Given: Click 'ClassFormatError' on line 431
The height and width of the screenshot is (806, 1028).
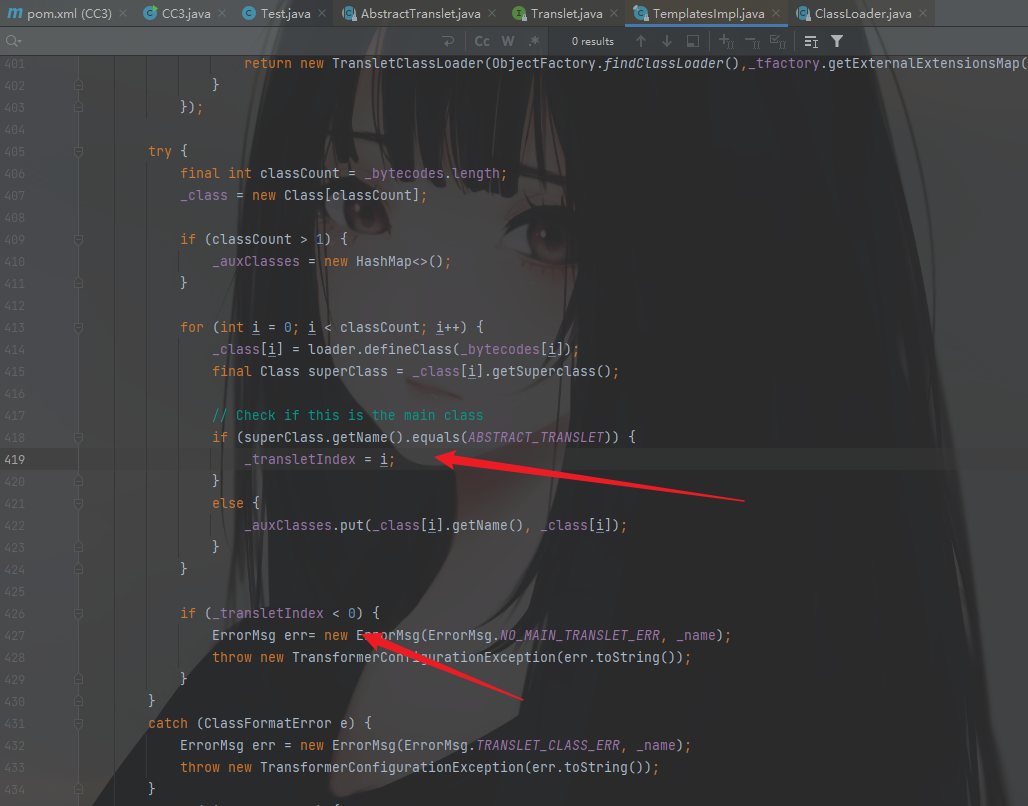Looking at the screenshot, I should coord(267,723).
